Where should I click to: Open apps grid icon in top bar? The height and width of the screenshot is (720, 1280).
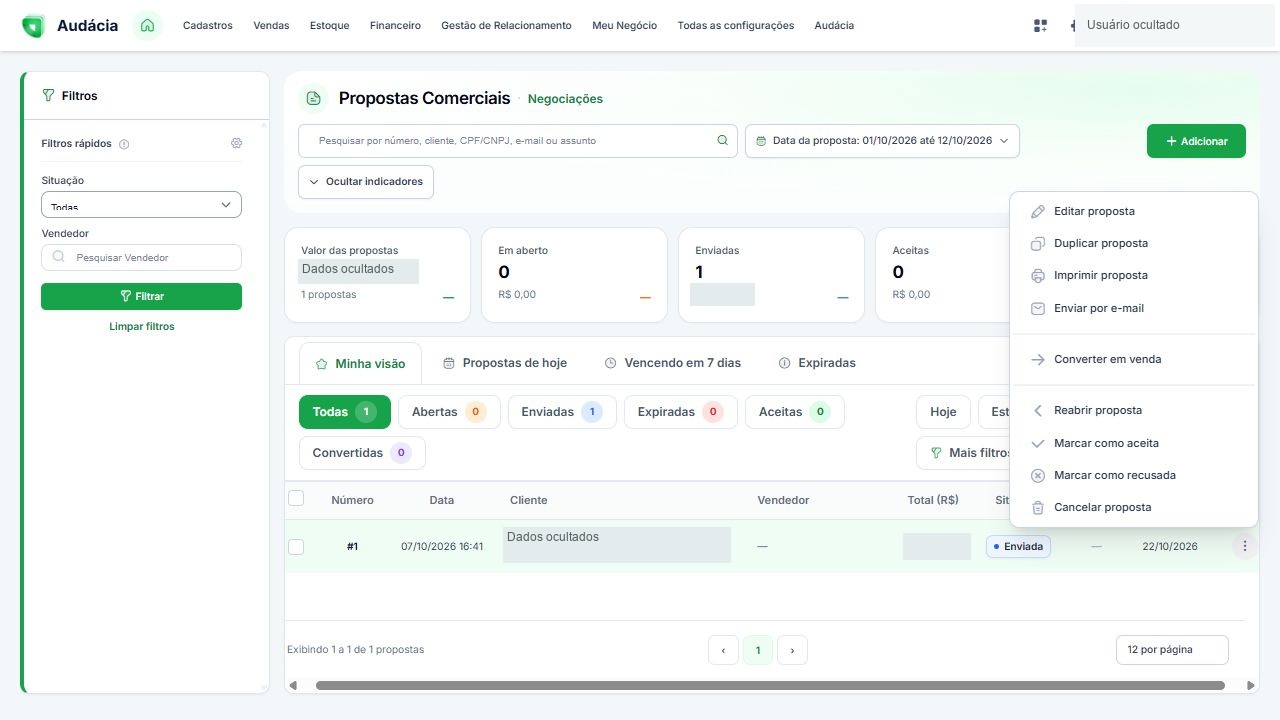(1040, 26)
